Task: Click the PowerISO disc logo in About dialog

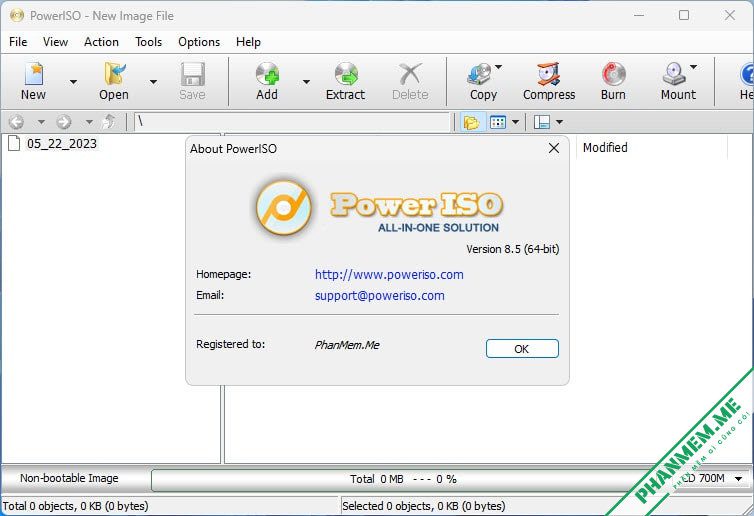Action: point(284,208)
